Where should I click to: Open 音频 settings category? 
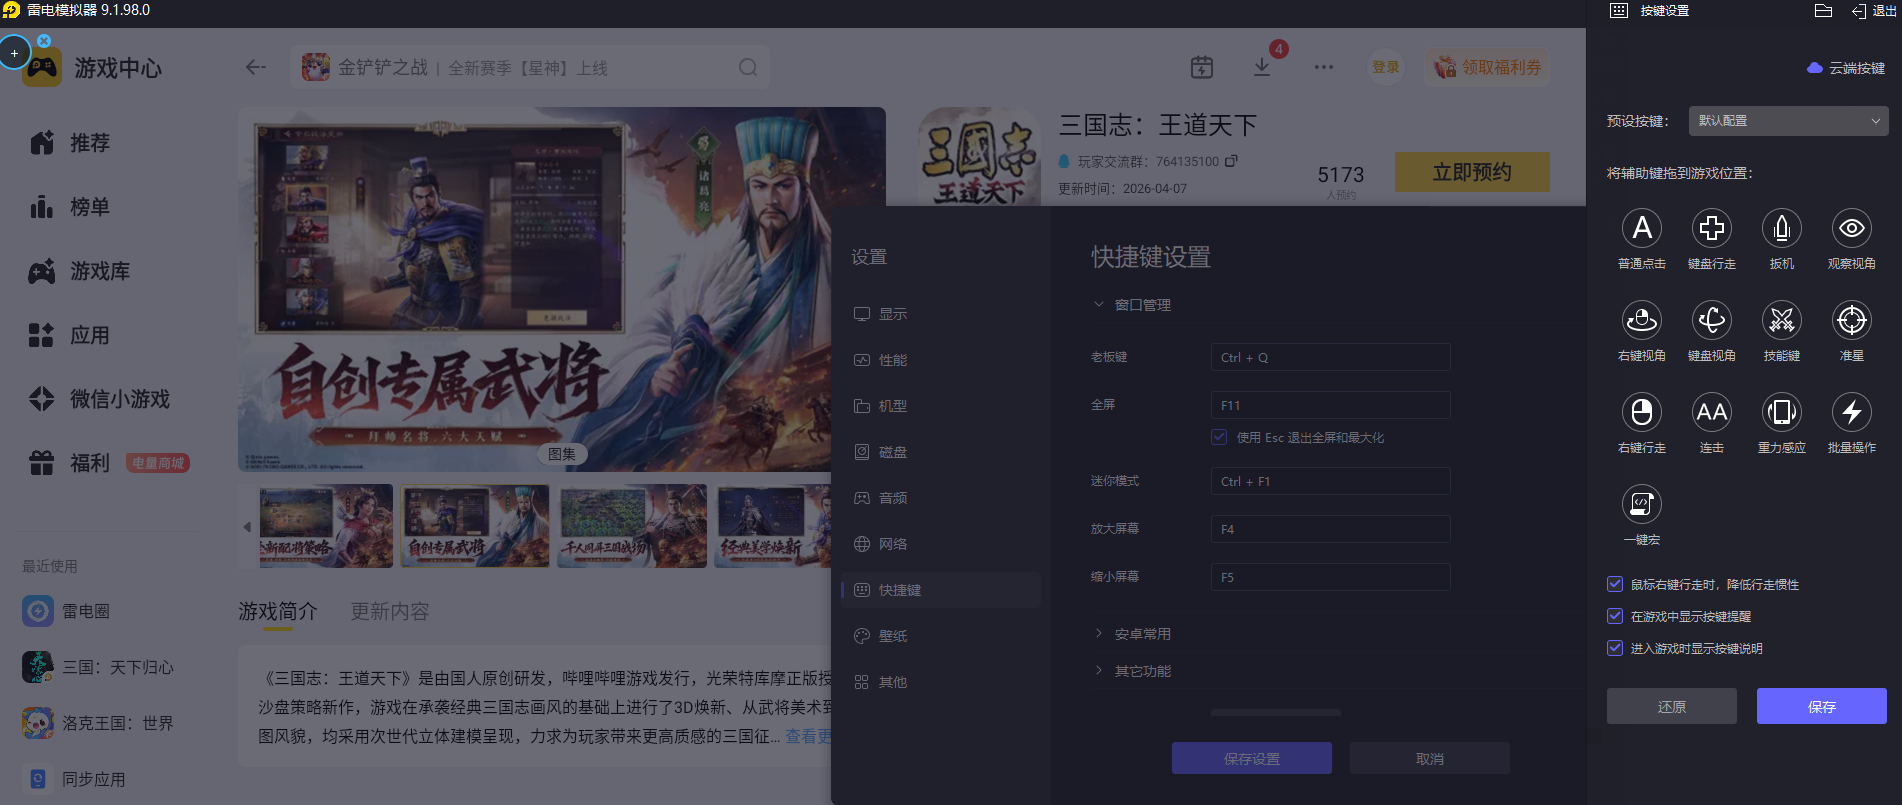940,498
